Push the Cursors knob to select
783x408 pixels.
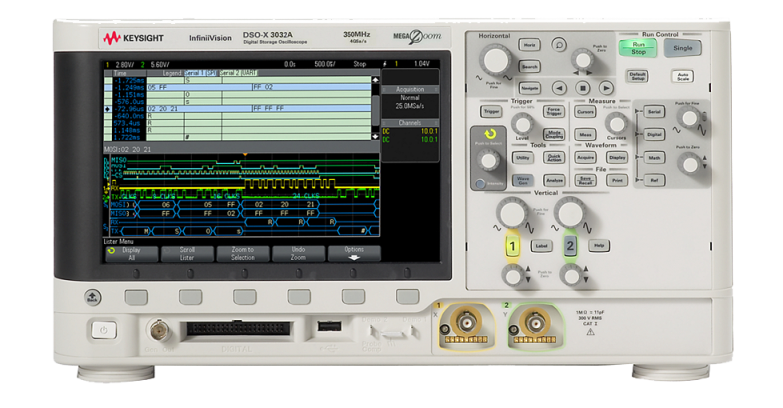coord(616,123)
